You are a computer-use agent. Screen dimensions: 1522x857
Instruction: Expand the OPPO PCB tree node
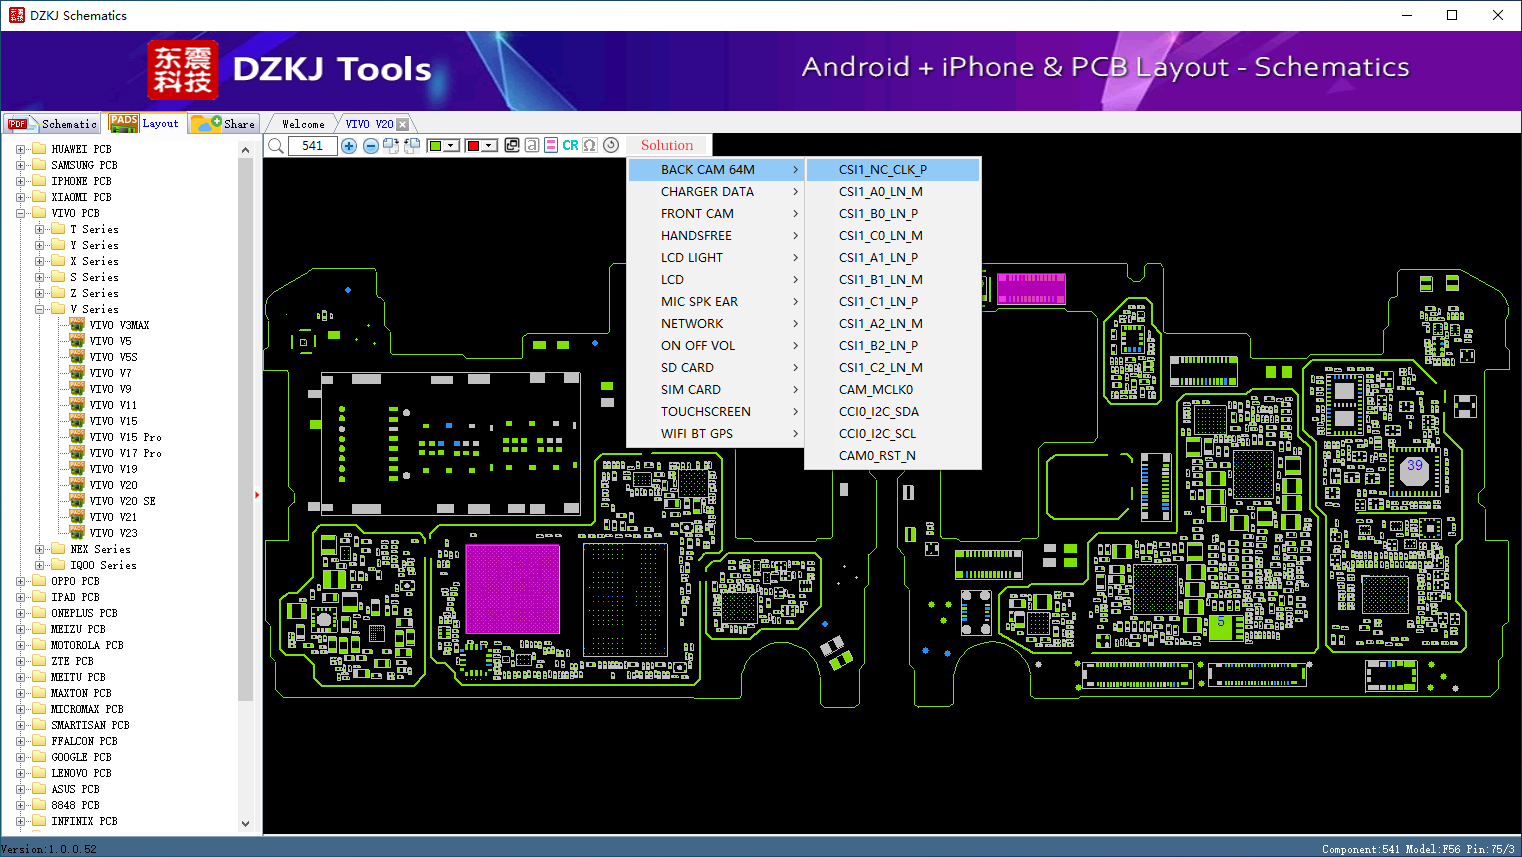pos(20,581)
